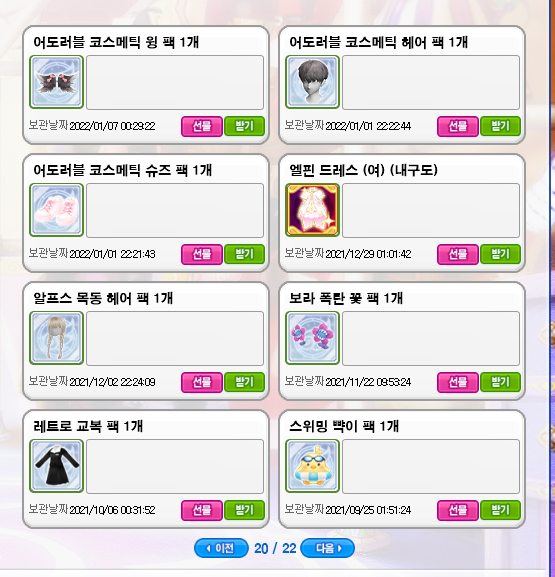Click 받기 for the 엘핀 드레스 item

[x=501, y=254]
